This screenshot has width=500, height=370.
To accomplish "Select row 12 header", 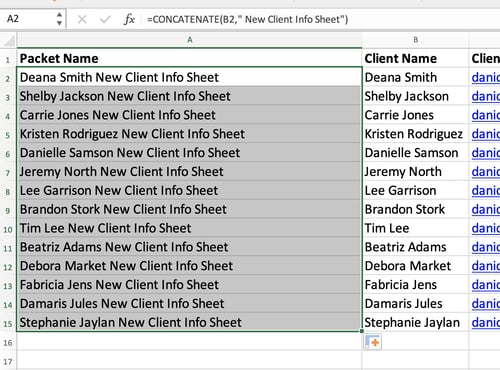I will pos(8,266).
